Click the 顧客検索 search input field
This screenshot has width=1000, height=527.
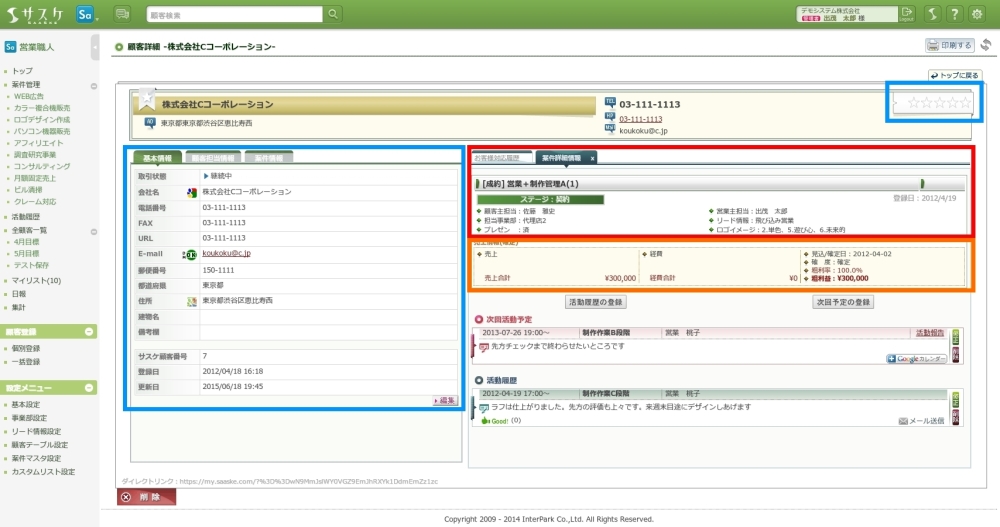(235, 14)
